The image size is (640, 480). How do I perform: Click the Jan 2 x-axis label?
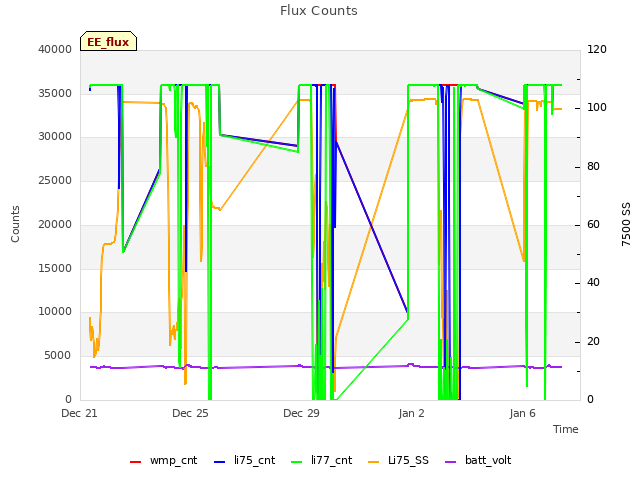[411, 413]
